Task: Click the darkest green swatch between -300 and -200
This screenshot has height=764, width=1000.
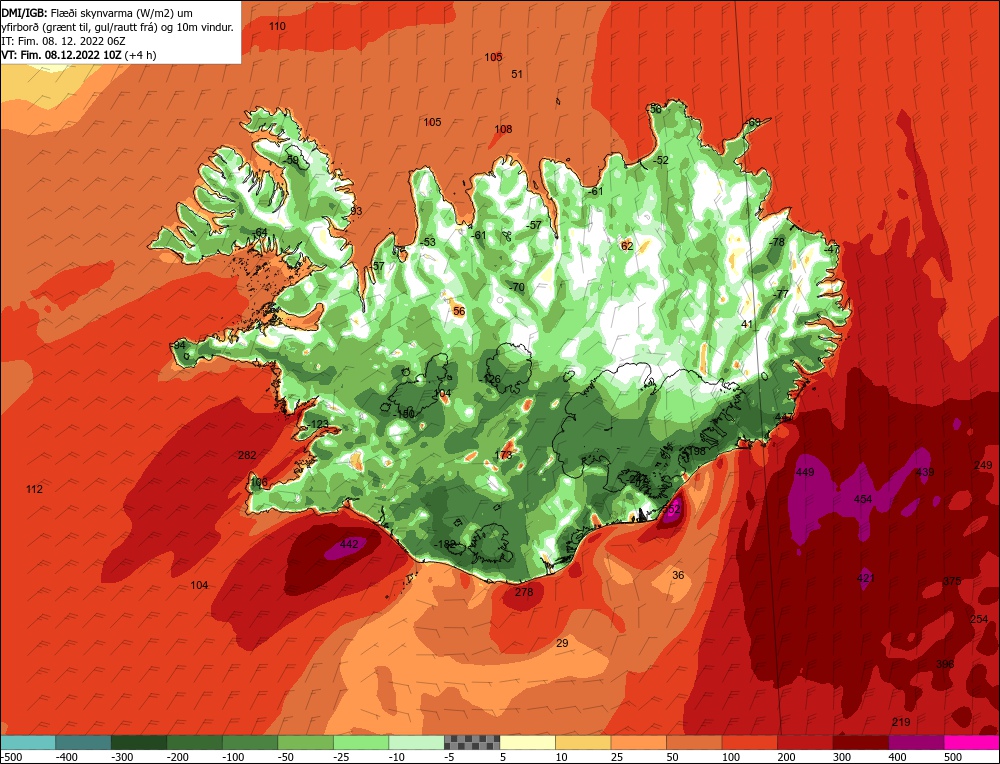Action: tap(138, 742)
